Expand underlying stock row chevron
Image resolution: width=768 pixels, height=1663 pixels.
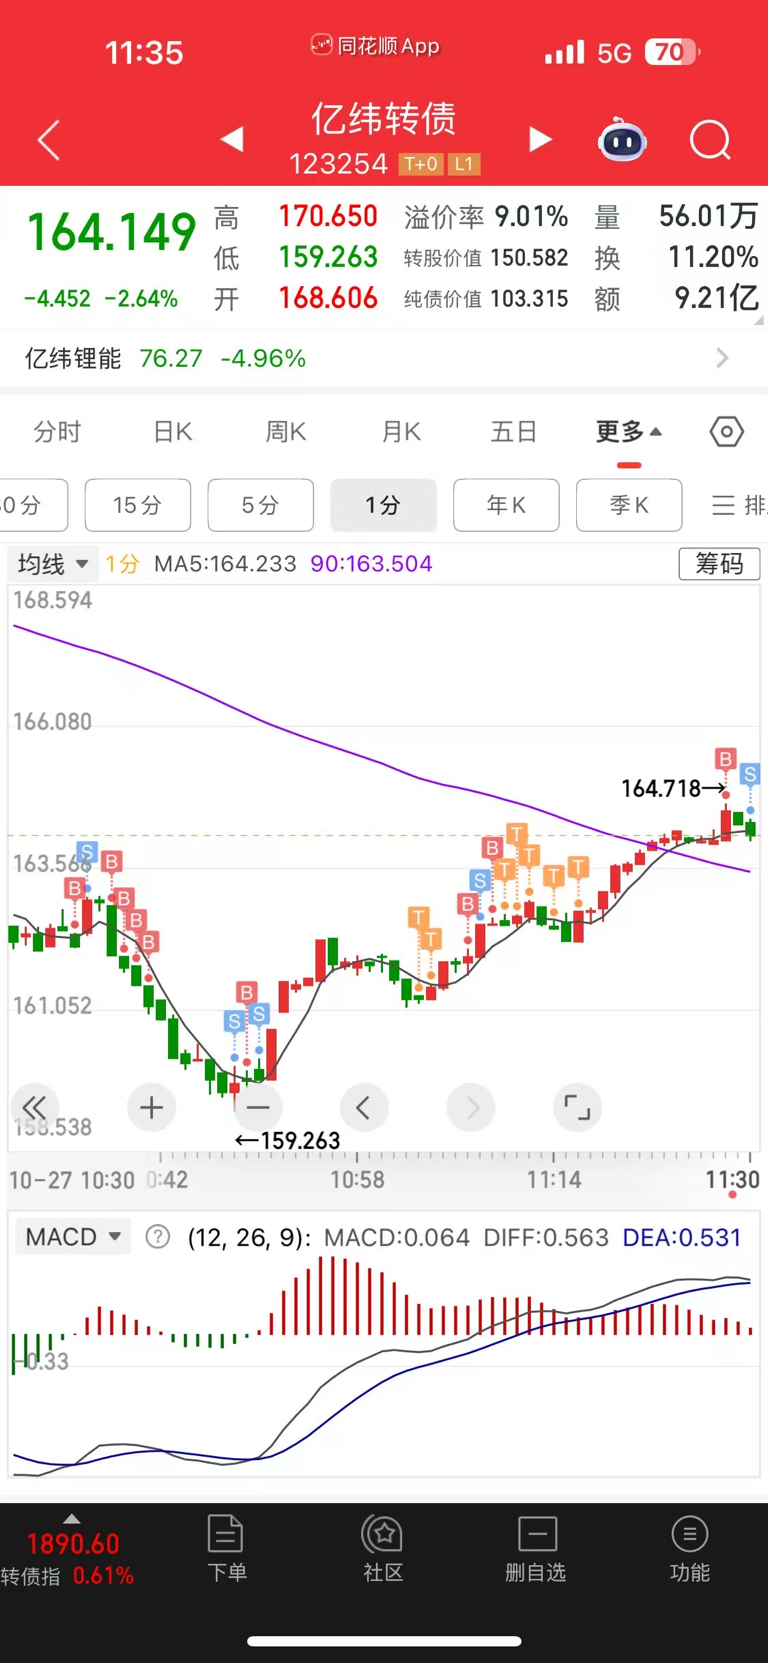click(723, 358)
